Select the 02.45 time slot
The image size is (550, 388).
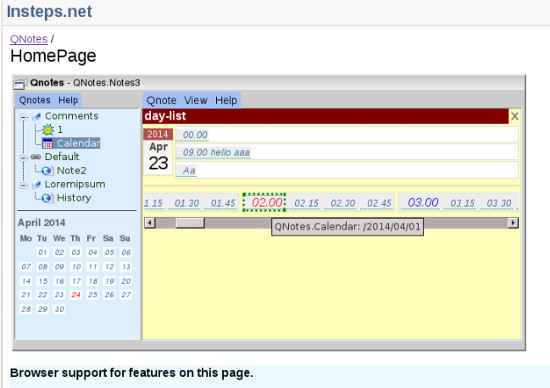pos(379,203)
